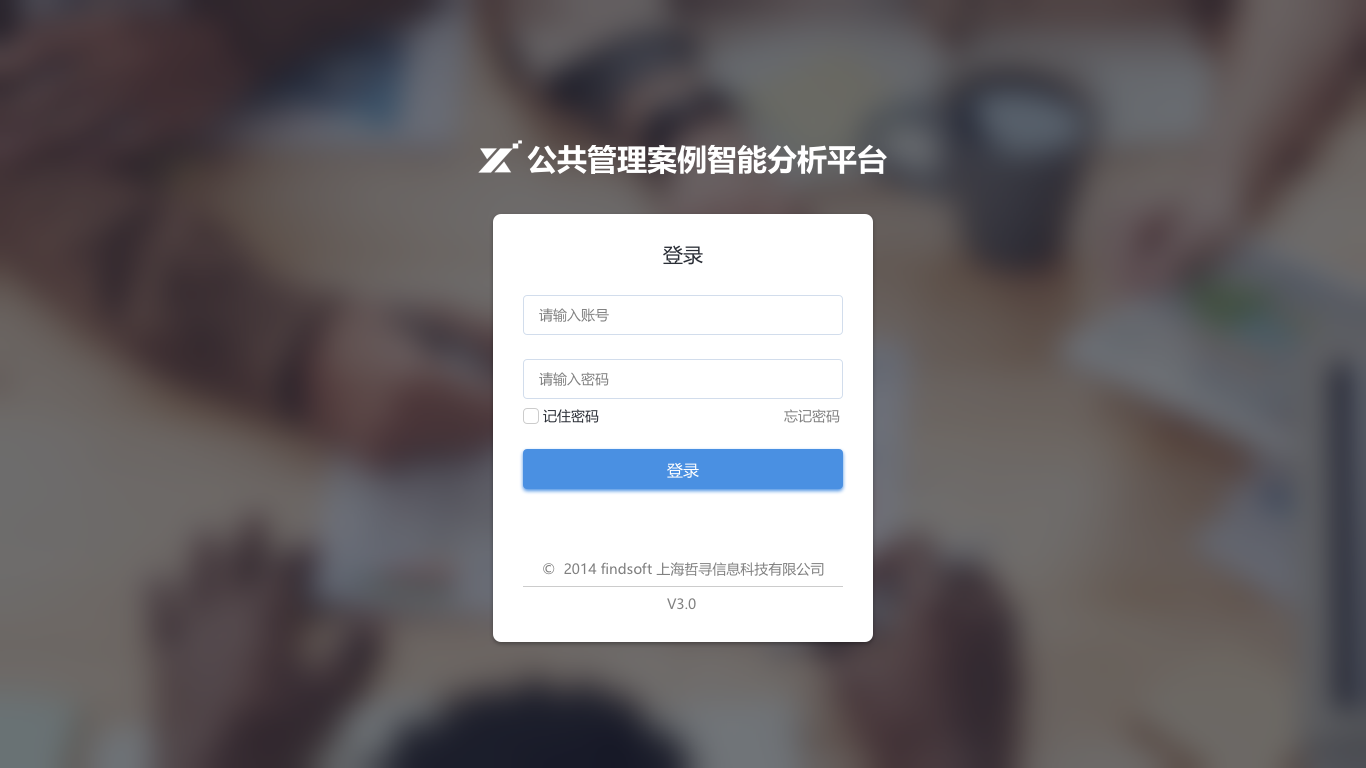Viewport: 1366px width, 768px height.
Task: Click the blurred background left of the card
Action: 250,400
